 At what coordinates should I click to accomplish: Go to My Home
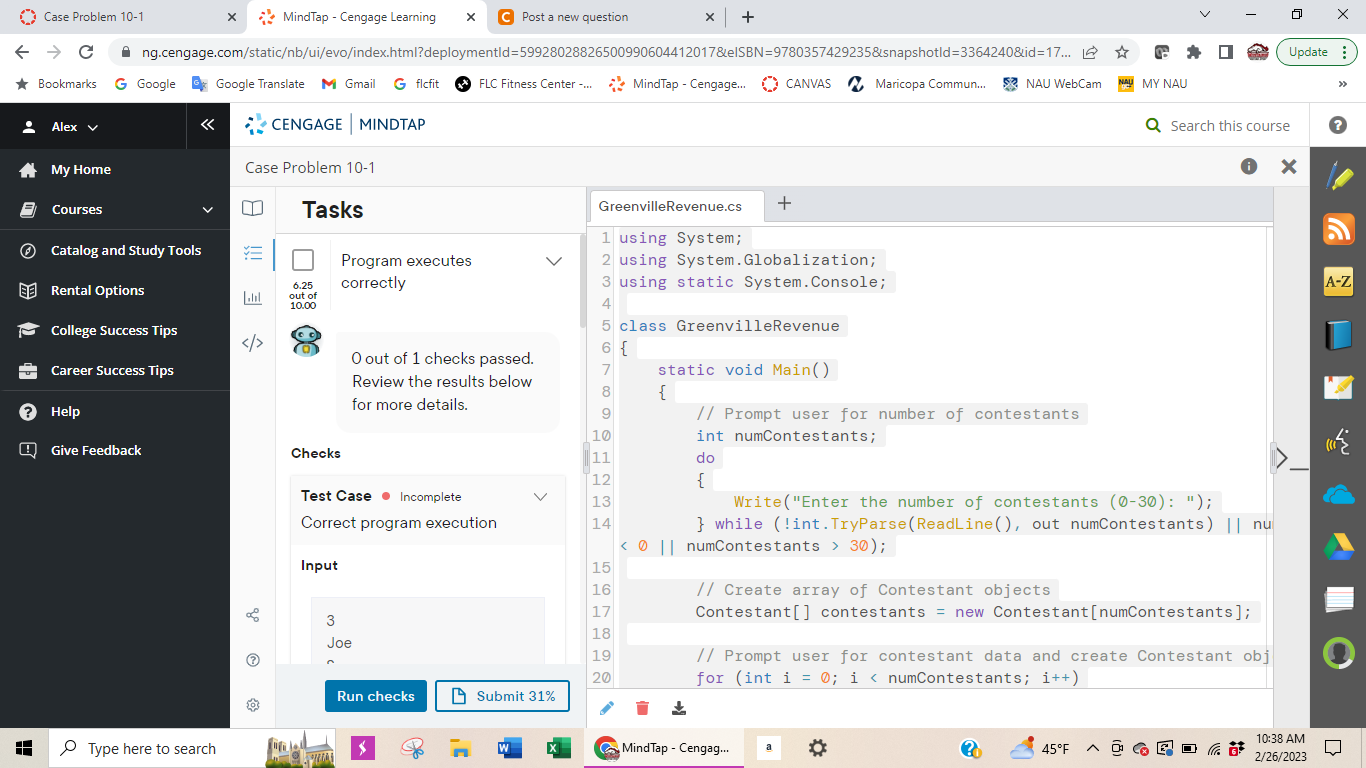point(80,170)
